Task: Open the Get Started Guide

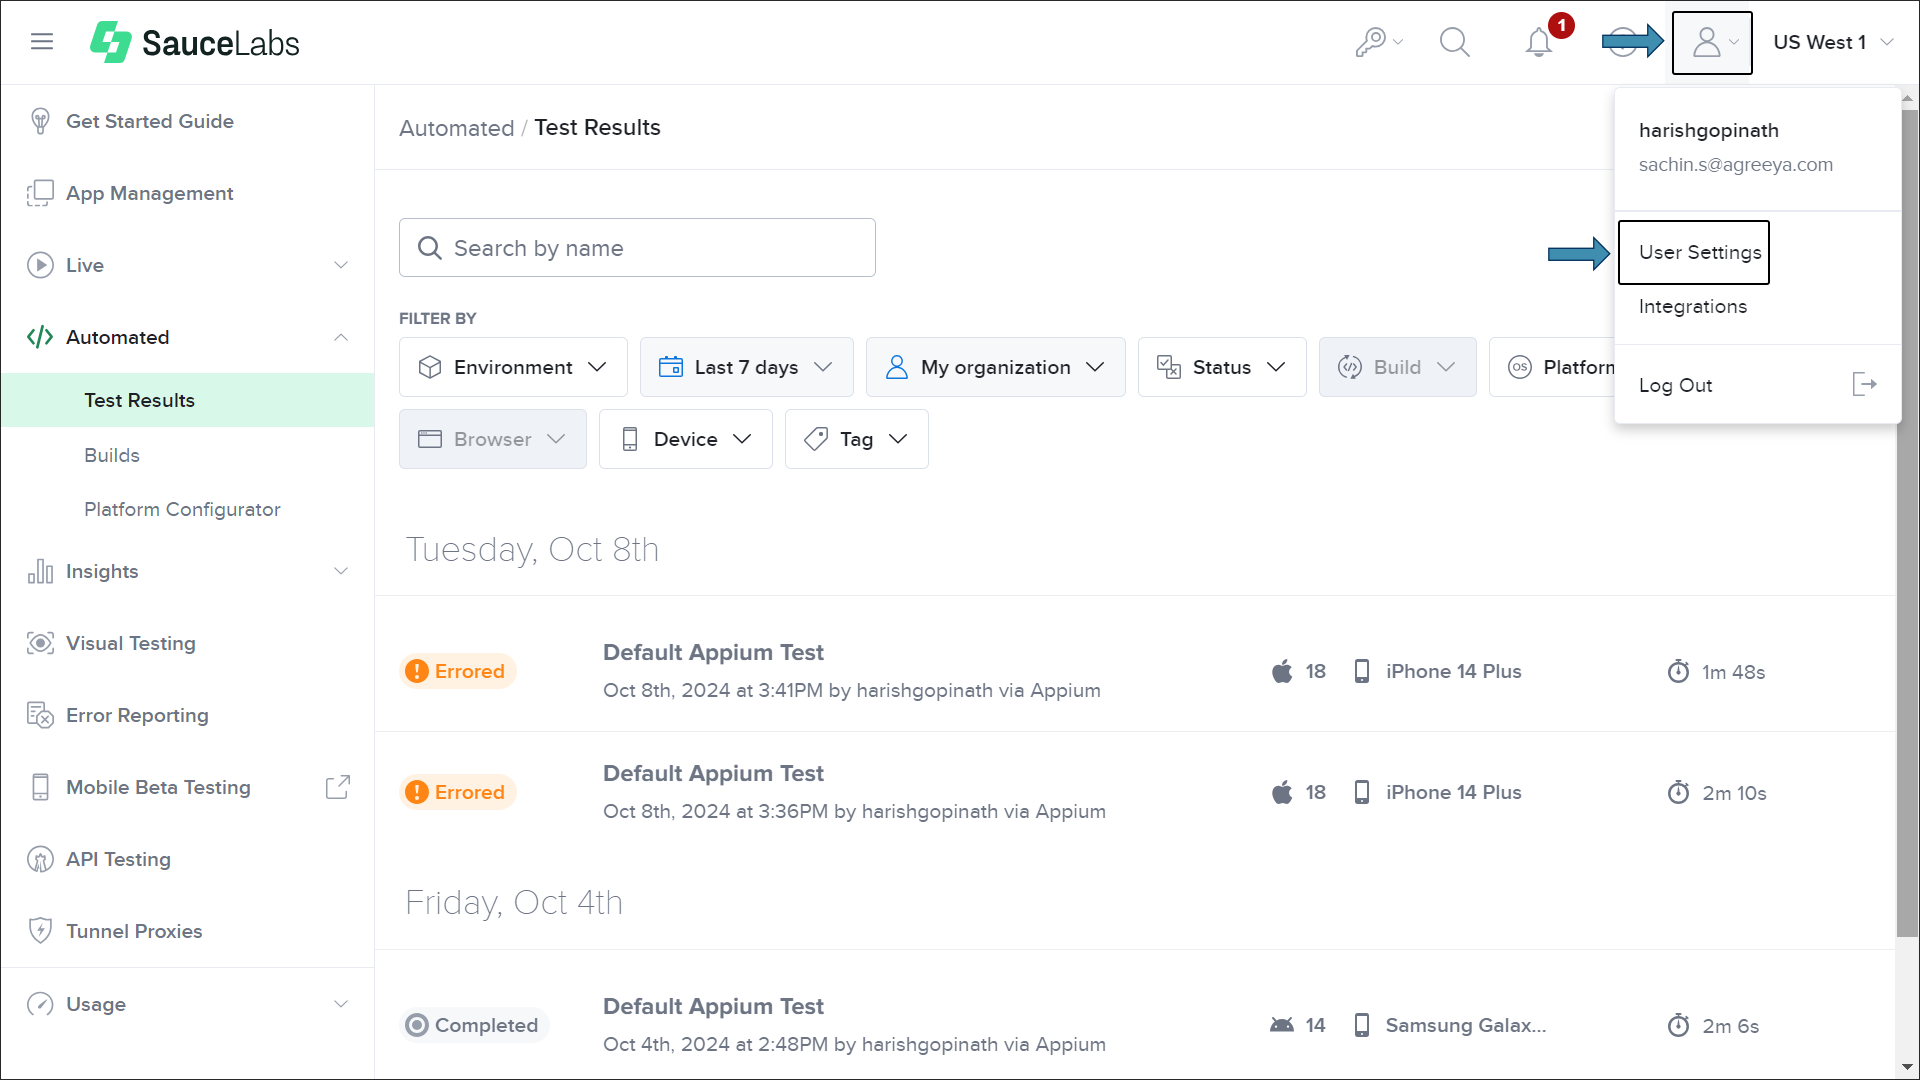Action: click(150, 121)
